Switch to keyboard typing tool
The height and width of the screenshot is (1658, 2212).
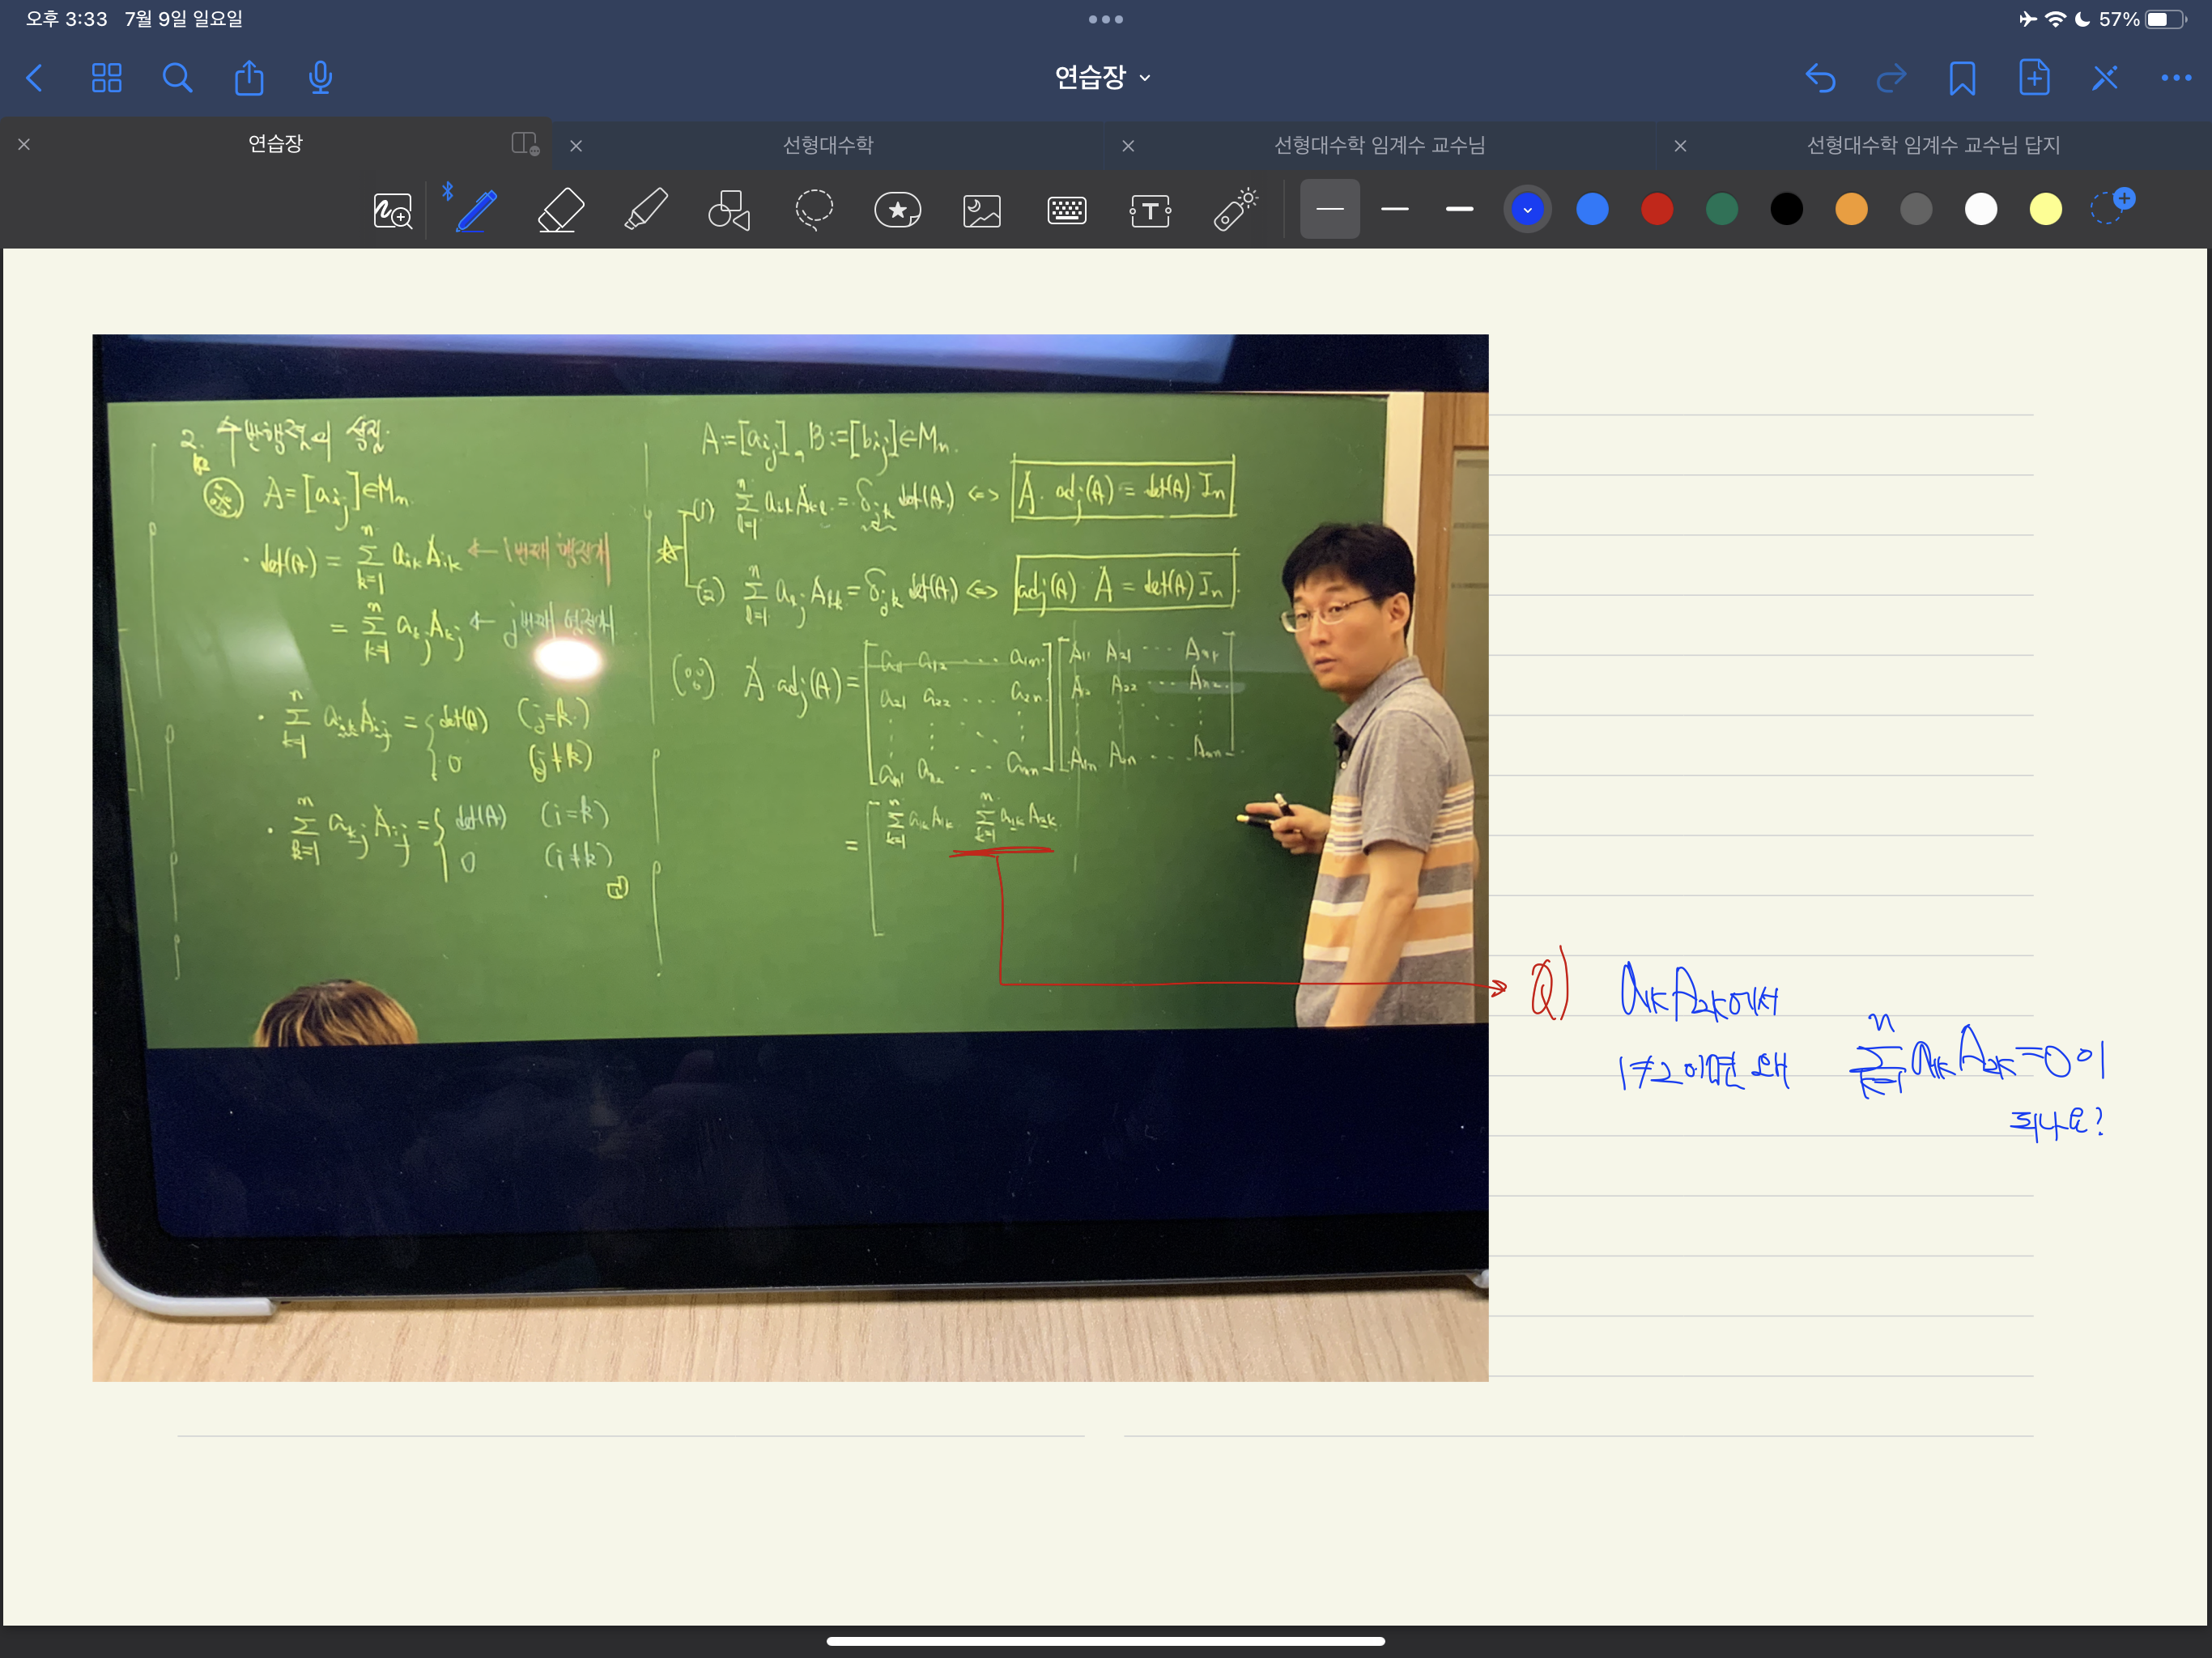tap(1067, 210)
